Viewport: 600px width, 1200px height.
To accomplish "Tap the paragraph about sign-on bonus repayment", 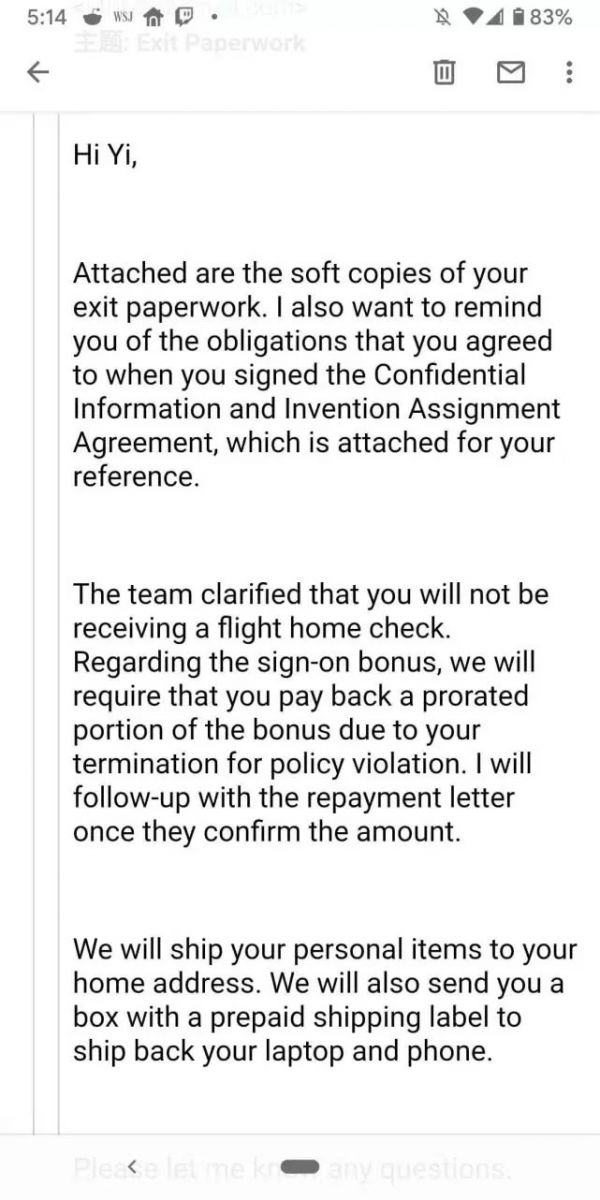I will (310, 712).
